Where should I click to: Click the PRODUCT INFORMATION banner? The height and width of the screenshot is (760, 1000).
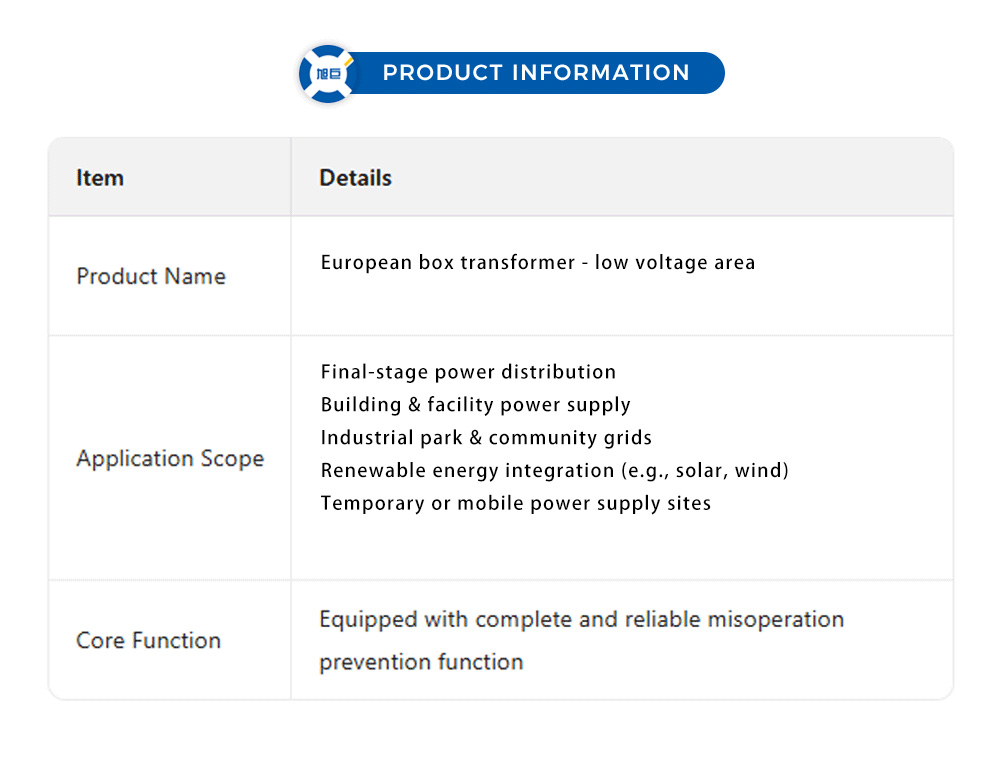pyautogui.click(x=536, y=73)
